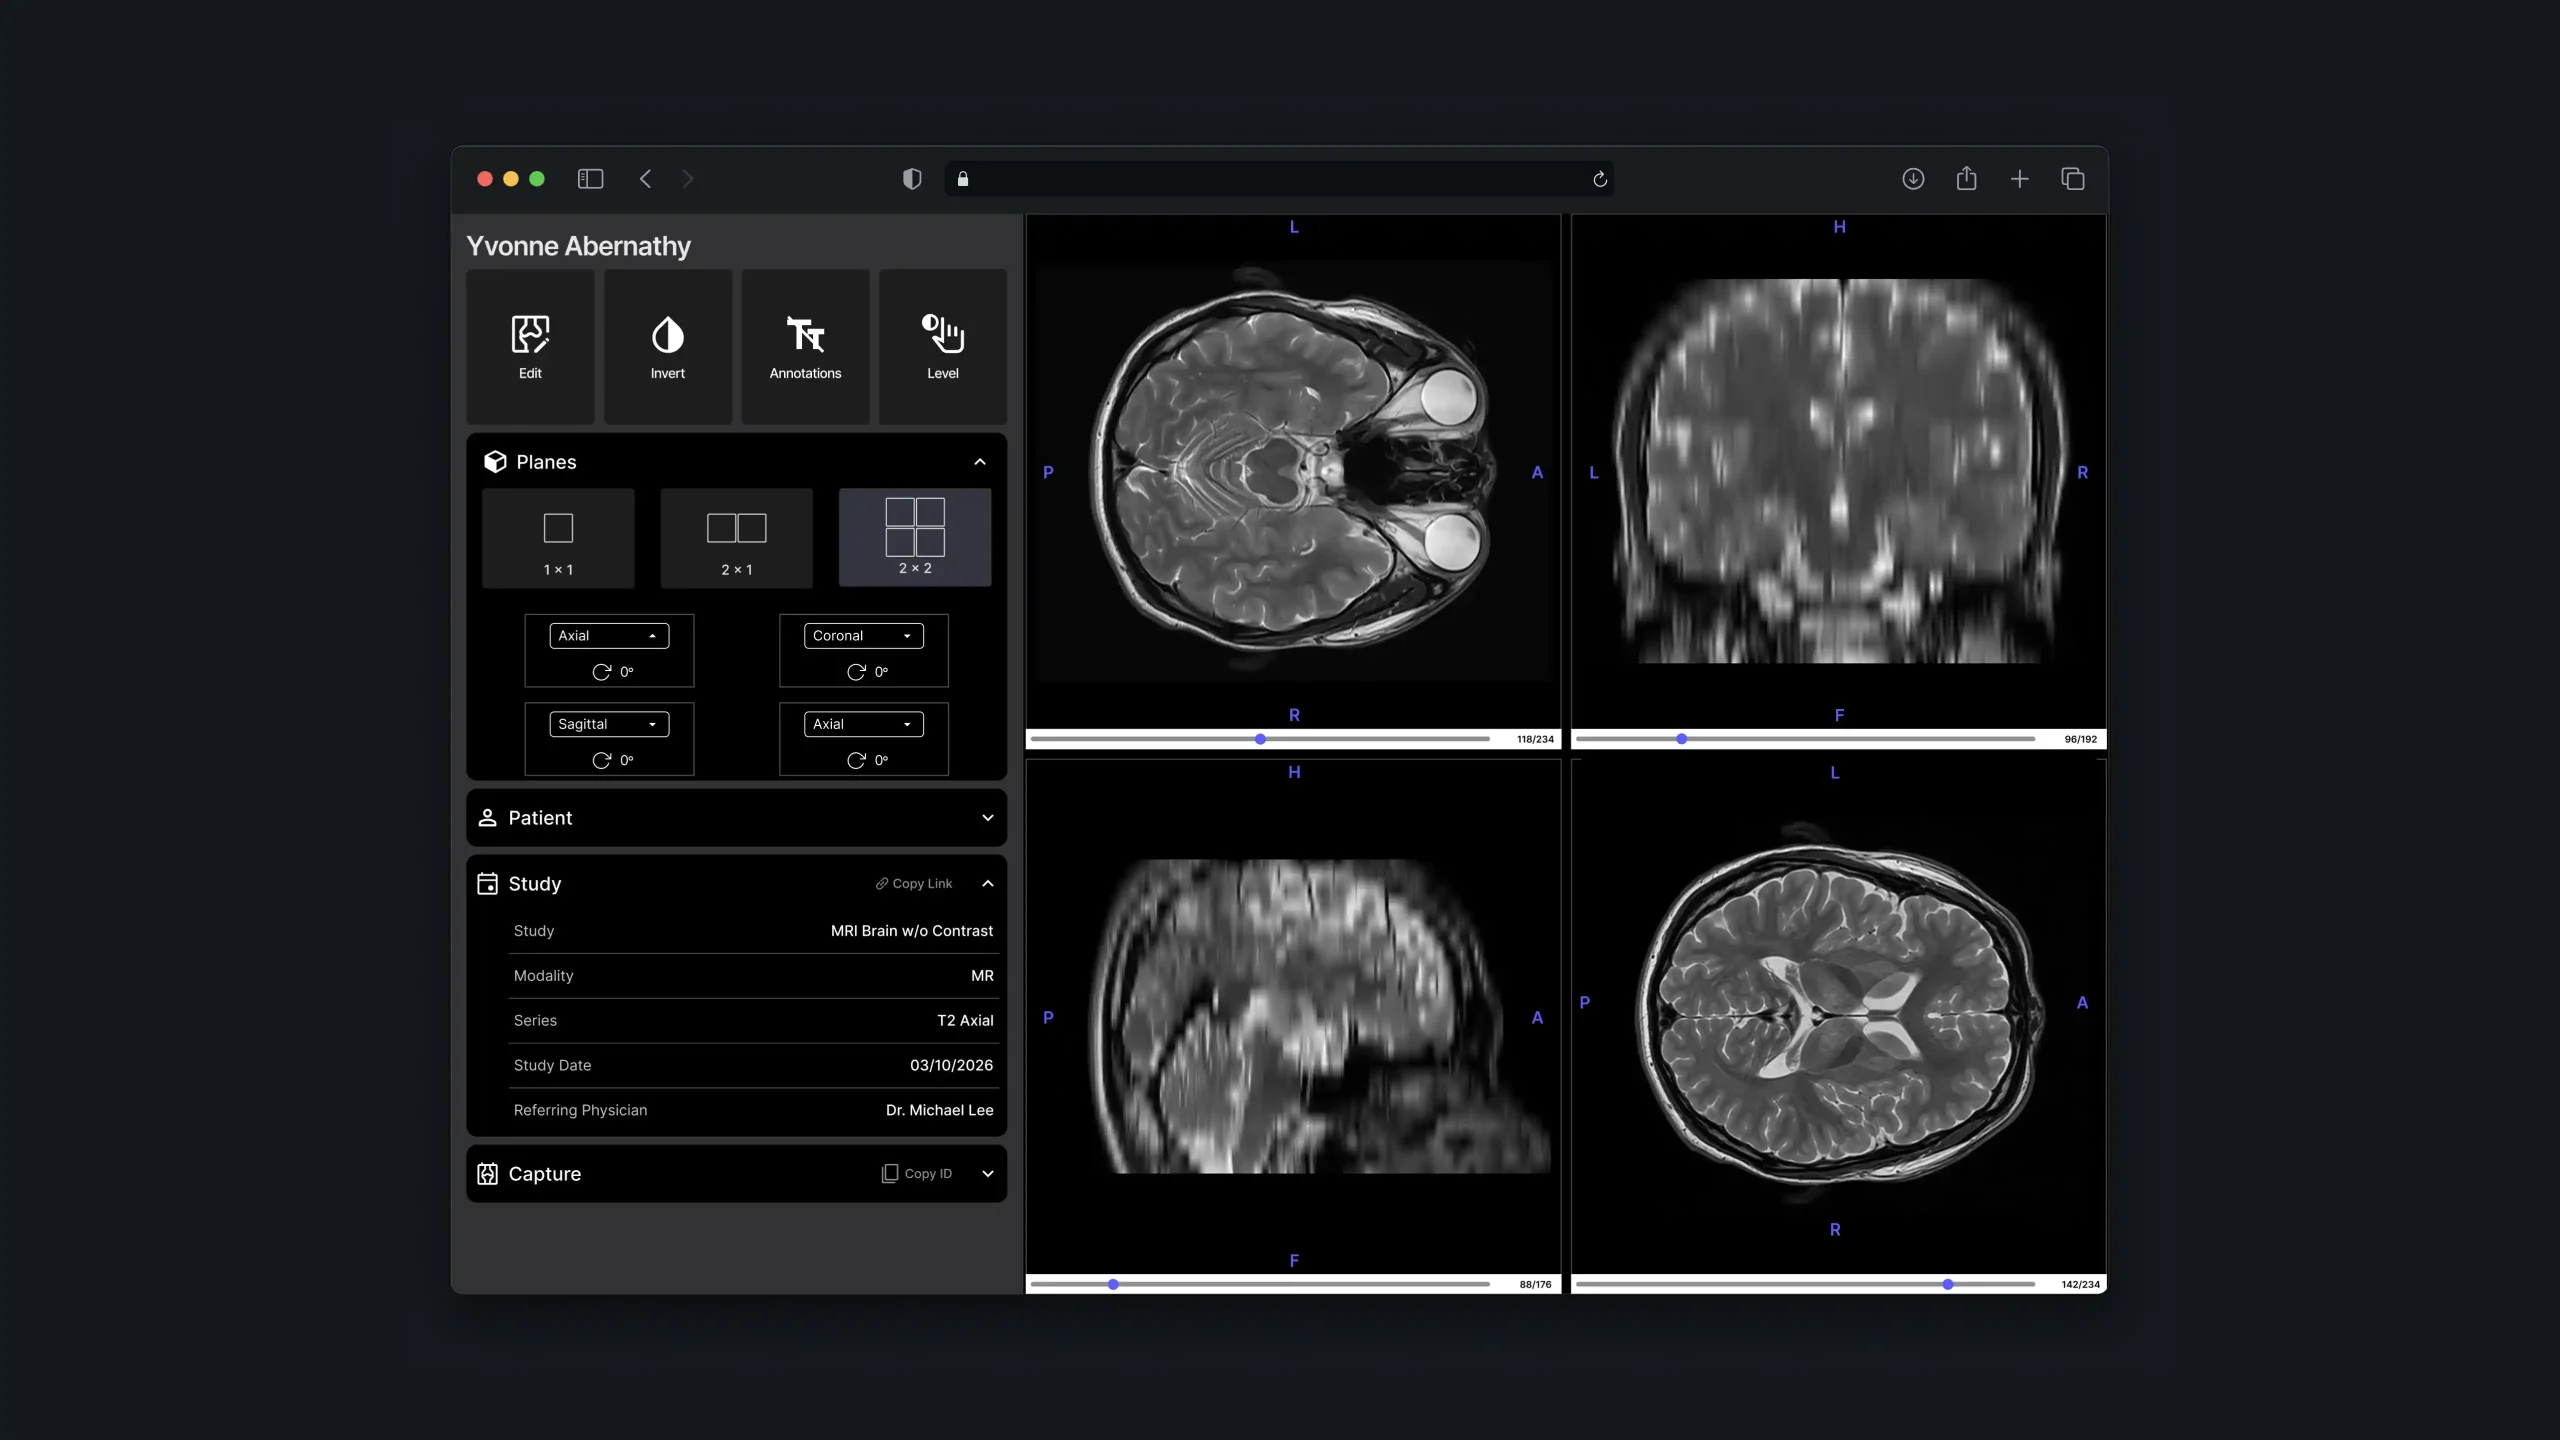Go back with the browser back arrow

(x=646, y=179)
